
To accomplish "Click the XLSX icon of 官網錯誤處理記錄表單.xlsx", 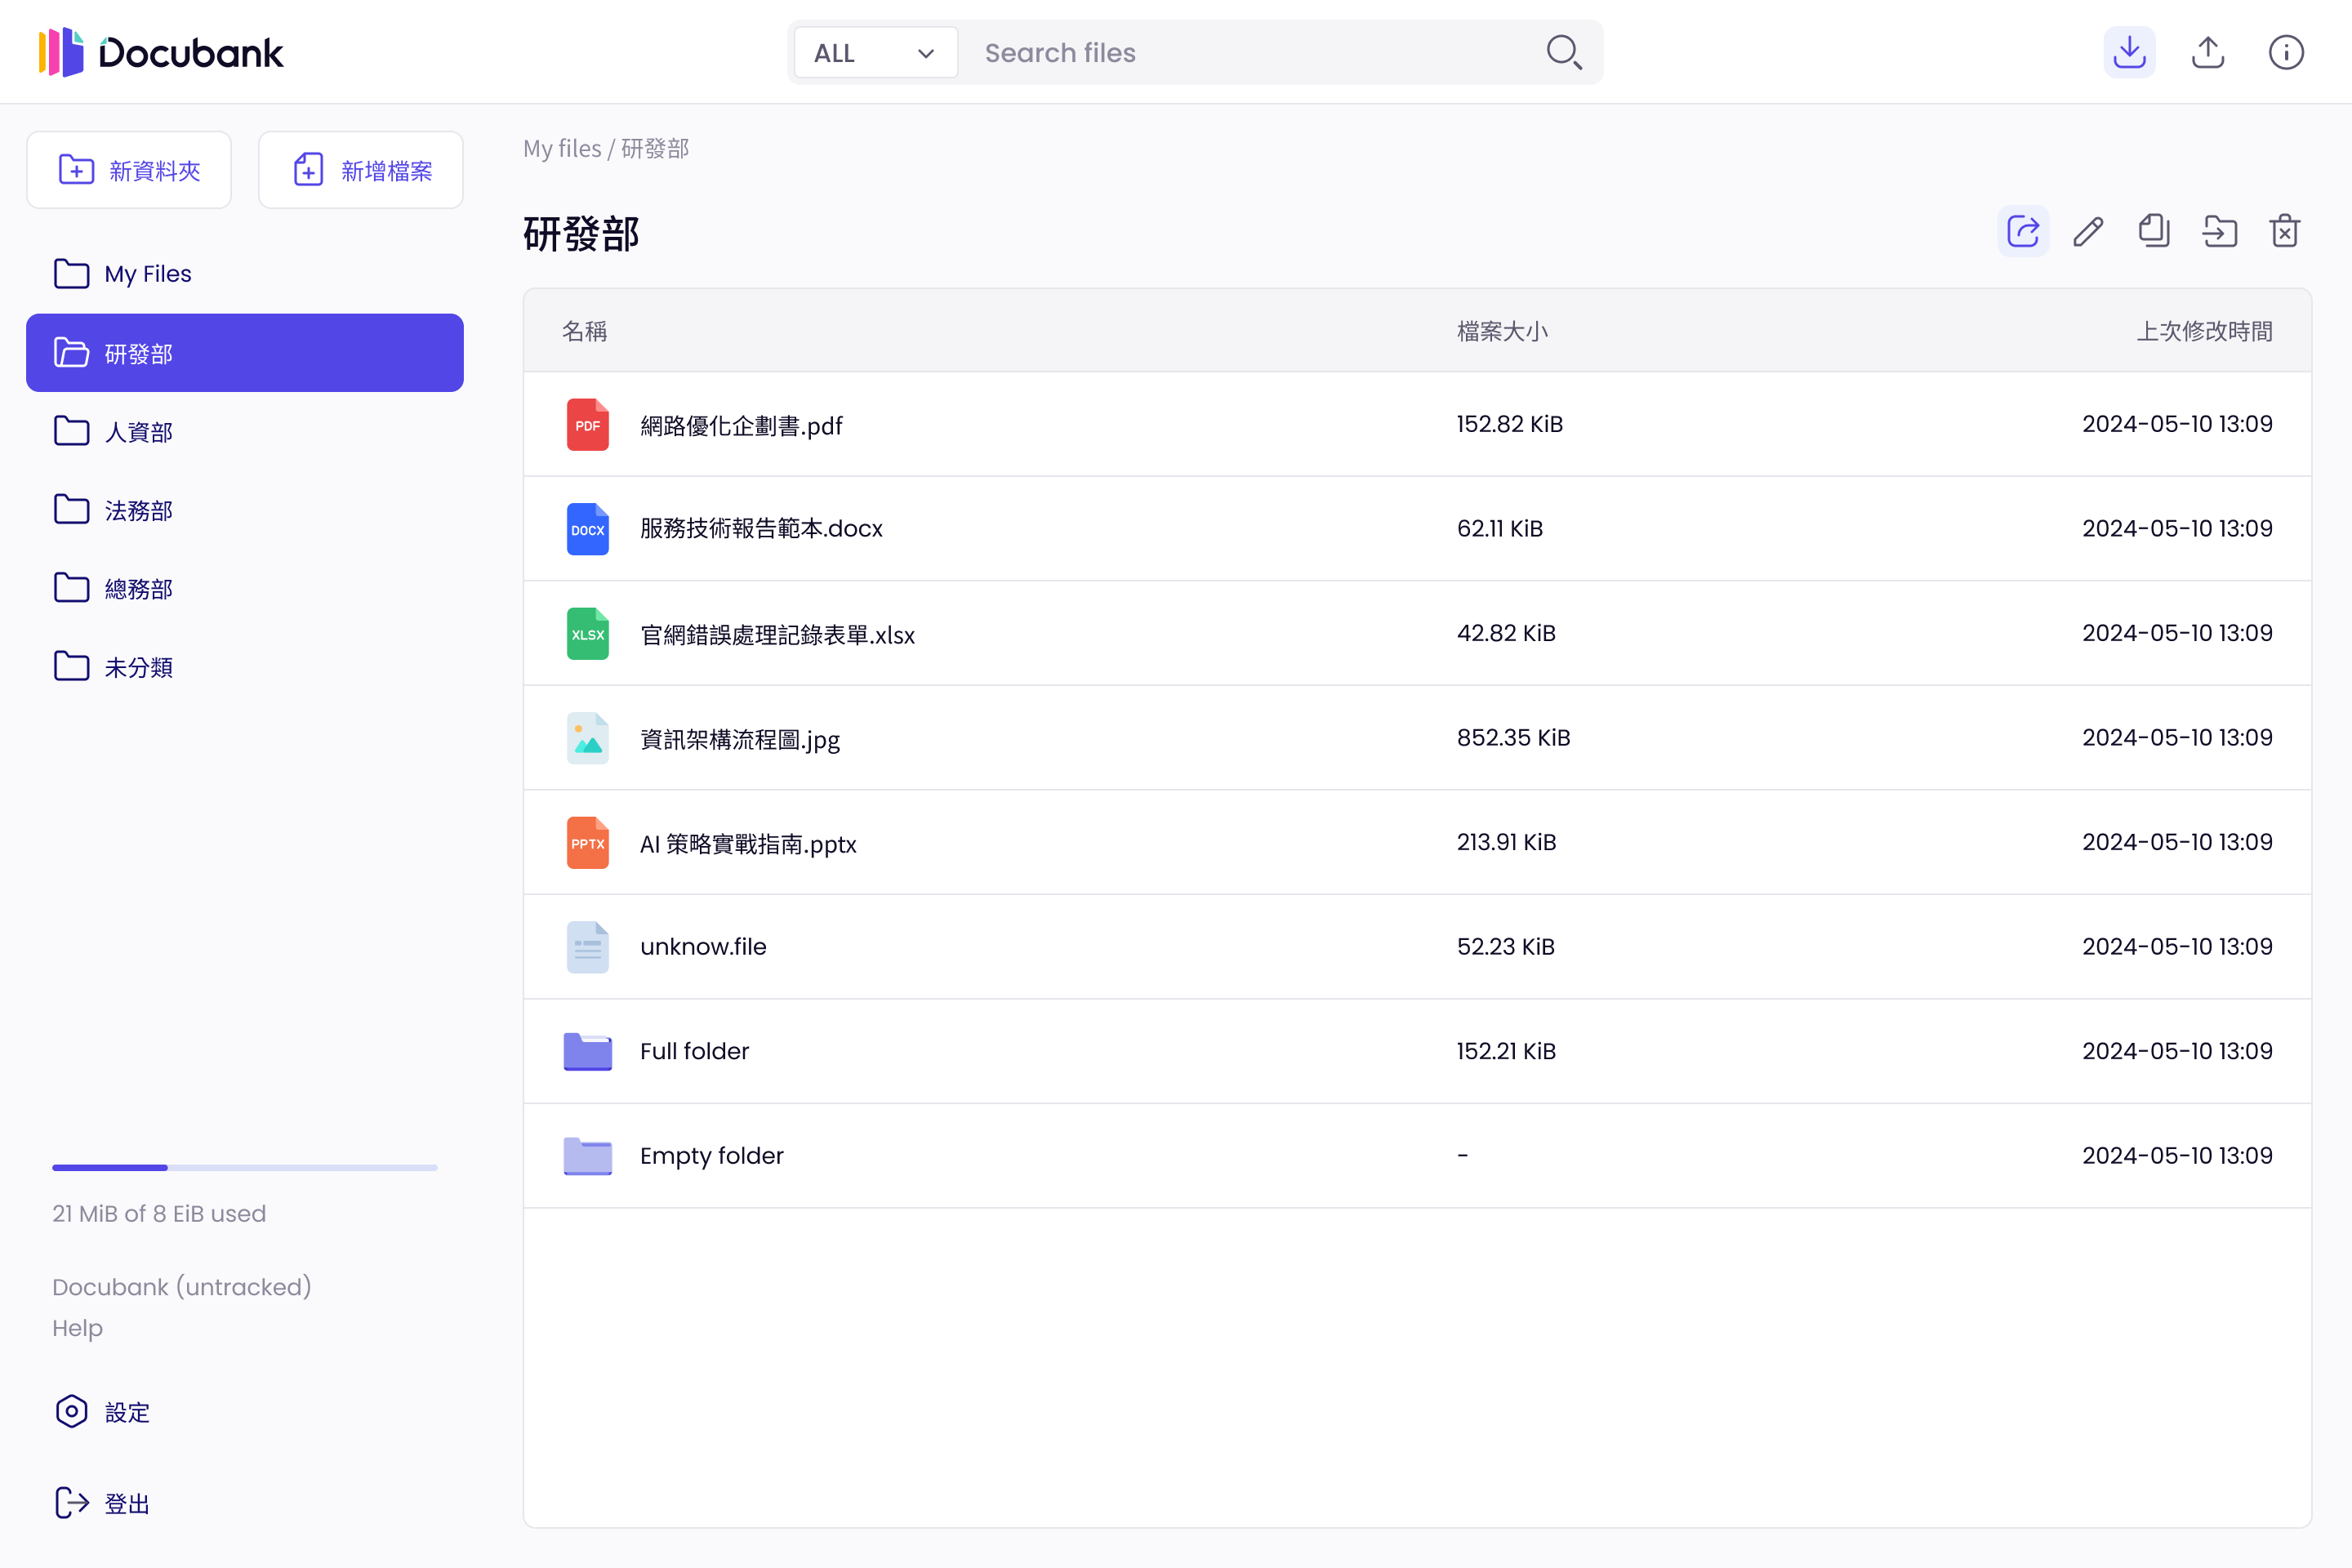I will [x=588, y=634].
